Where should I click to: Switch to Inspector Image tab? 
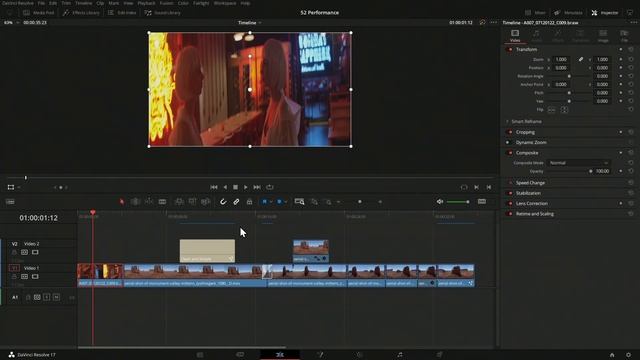(x=603, y=36)
